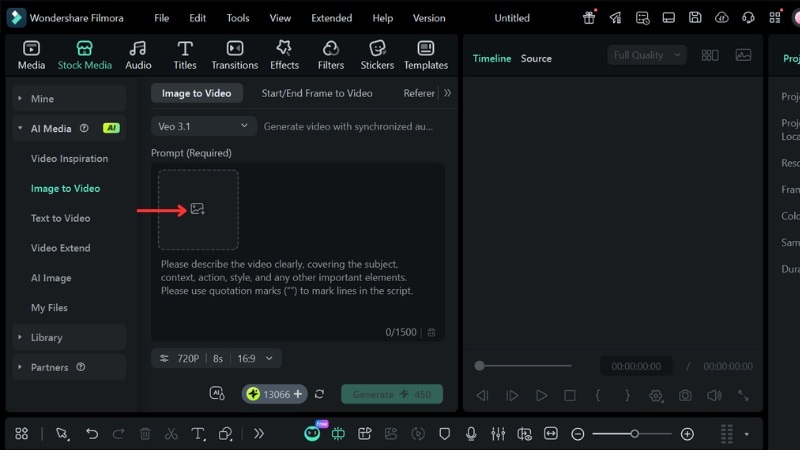This screenshot has height=450, width=800.
Task: Switch to Start/End Frame to Video tab
Action: click(x=317, y=93)
